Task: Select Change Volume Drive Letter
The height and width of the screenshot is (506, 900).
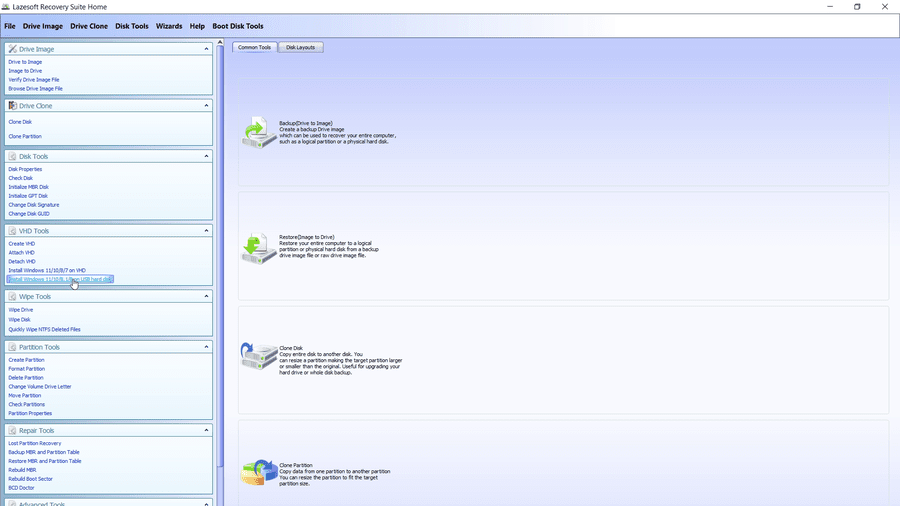Action: pyautogui.click(x=40, y=387)
